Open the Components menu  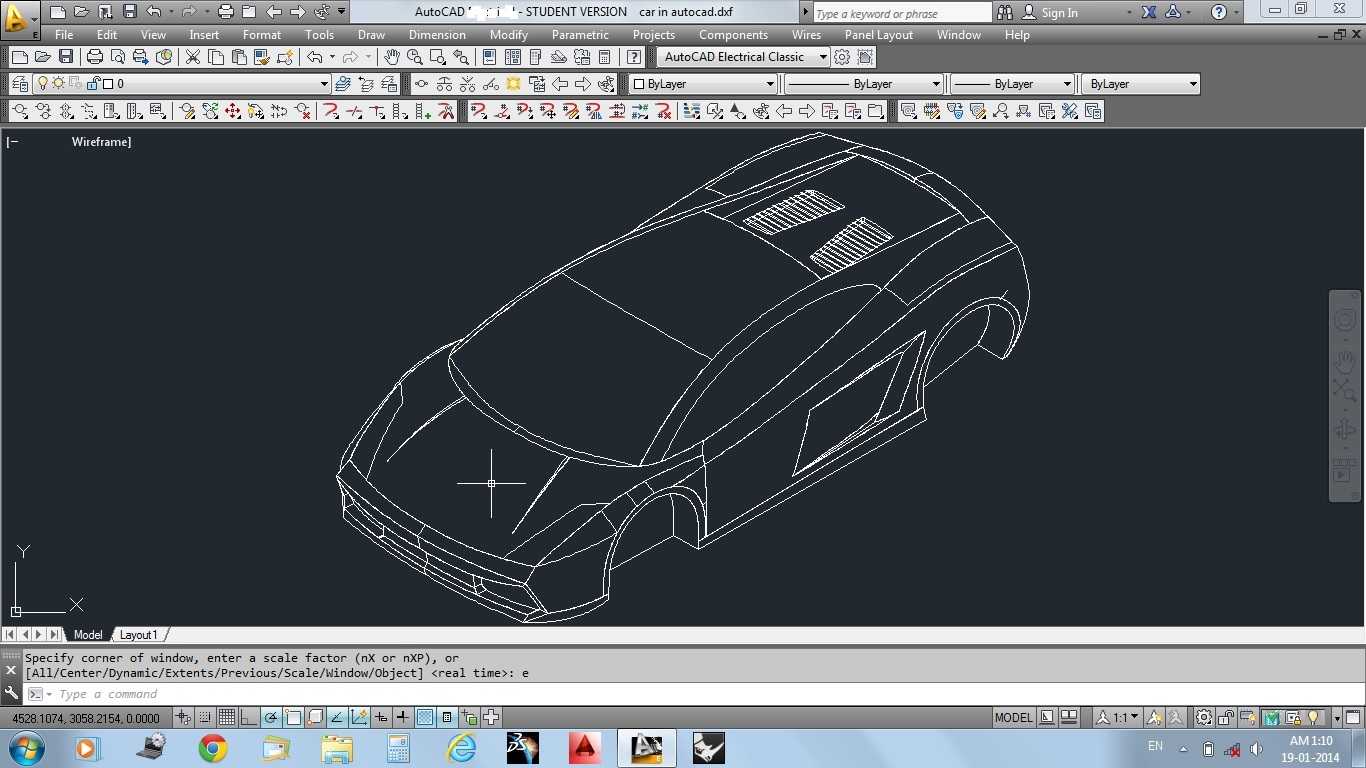[733, 35]
